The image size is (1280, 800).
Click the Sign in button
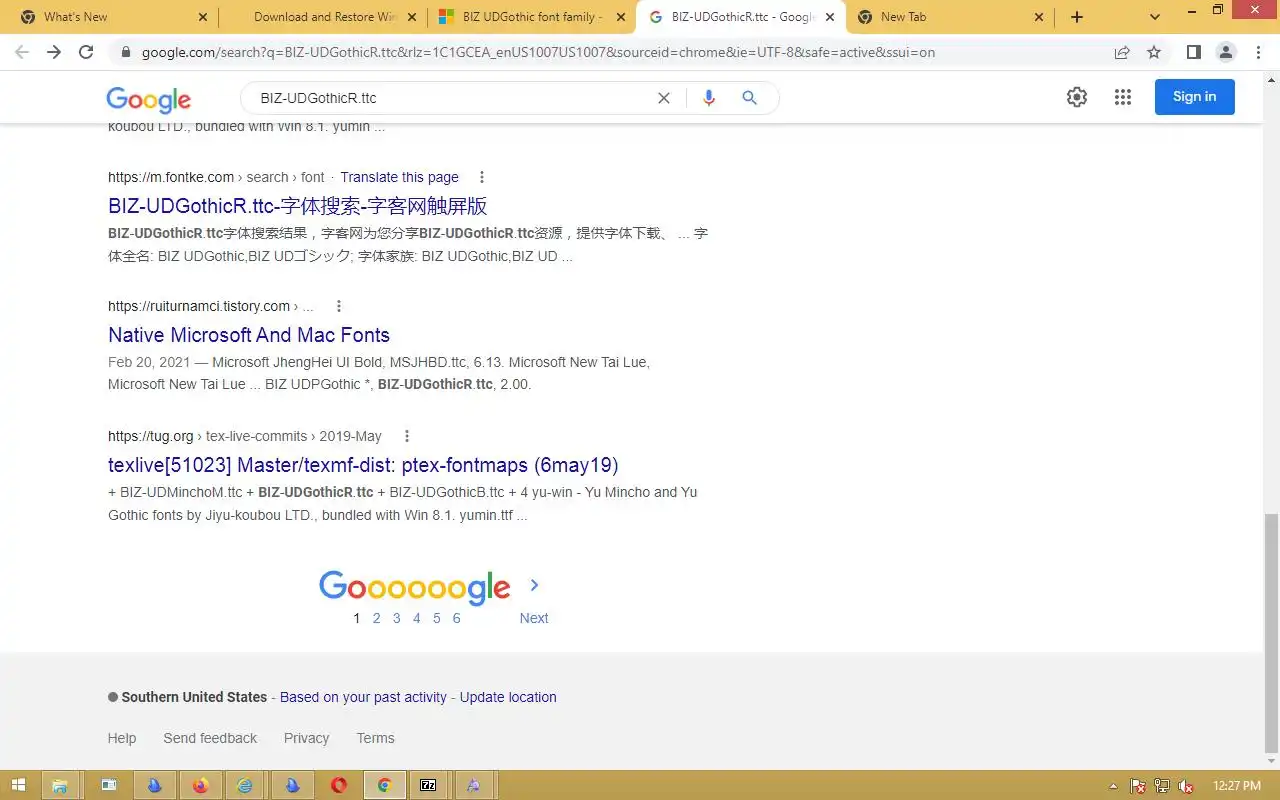[1195, 97]
